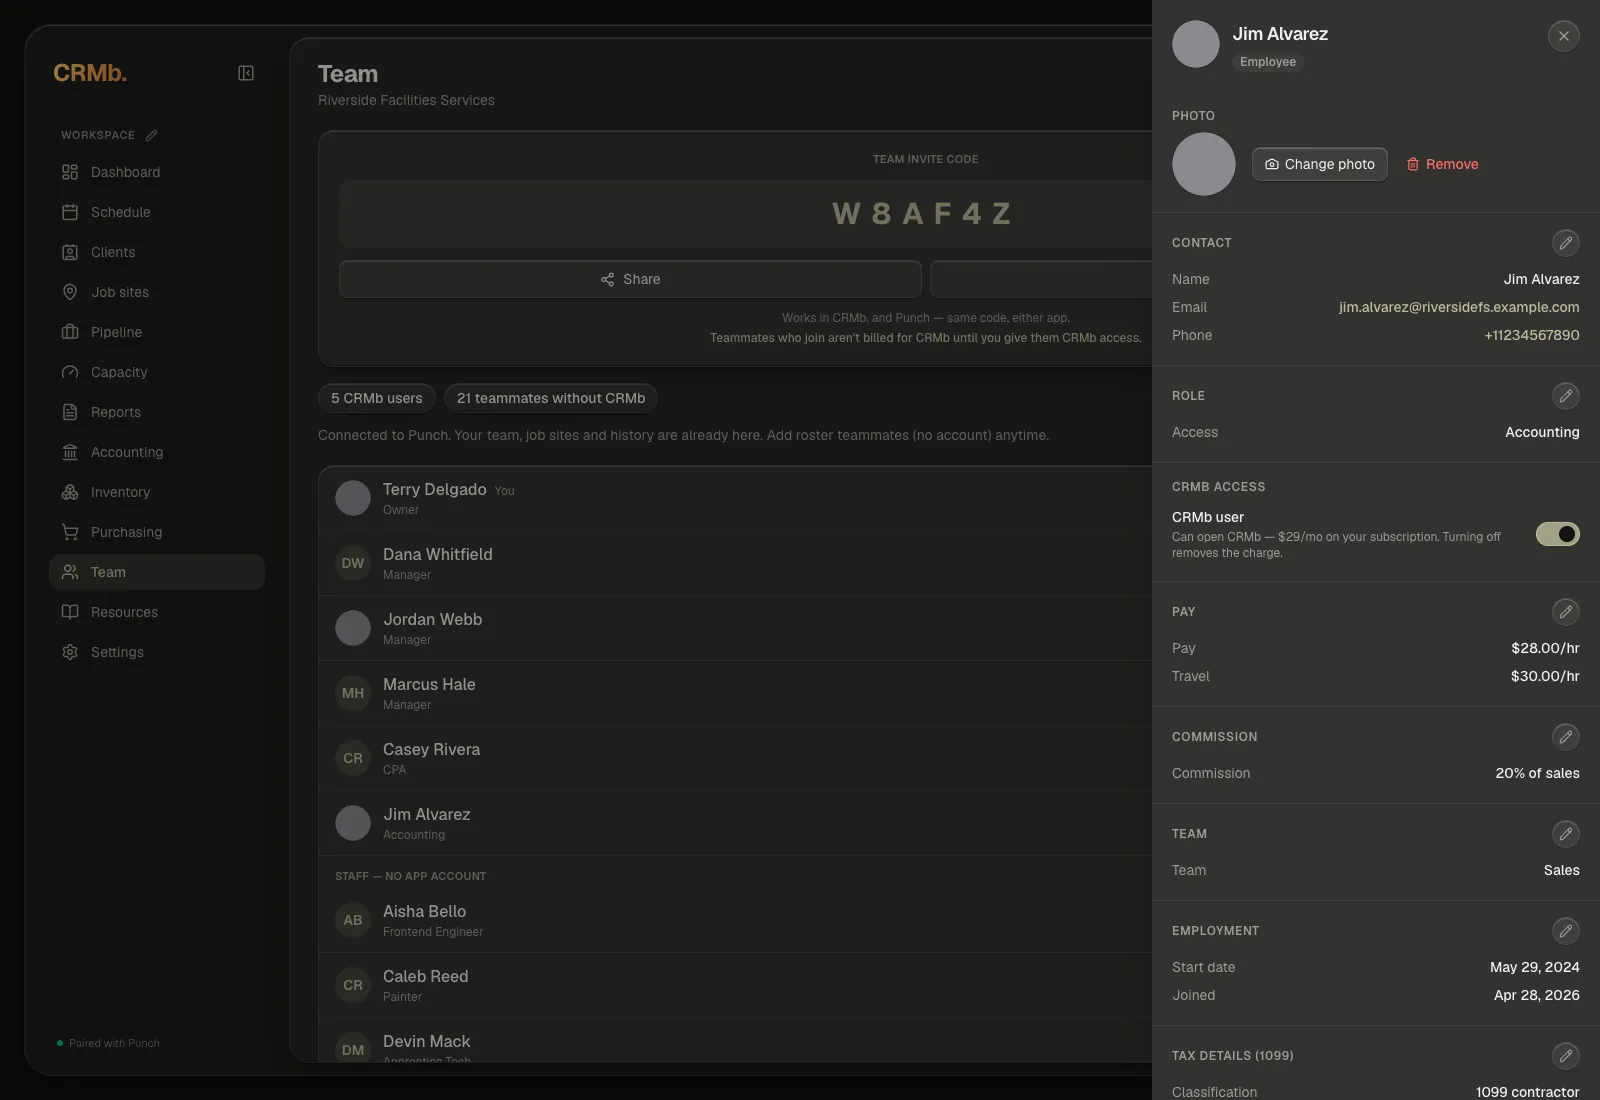1600x1100 pixels.
Task: Click jim.alvarez@riversidefs.example.com email link
Action: pos(1459,307)
